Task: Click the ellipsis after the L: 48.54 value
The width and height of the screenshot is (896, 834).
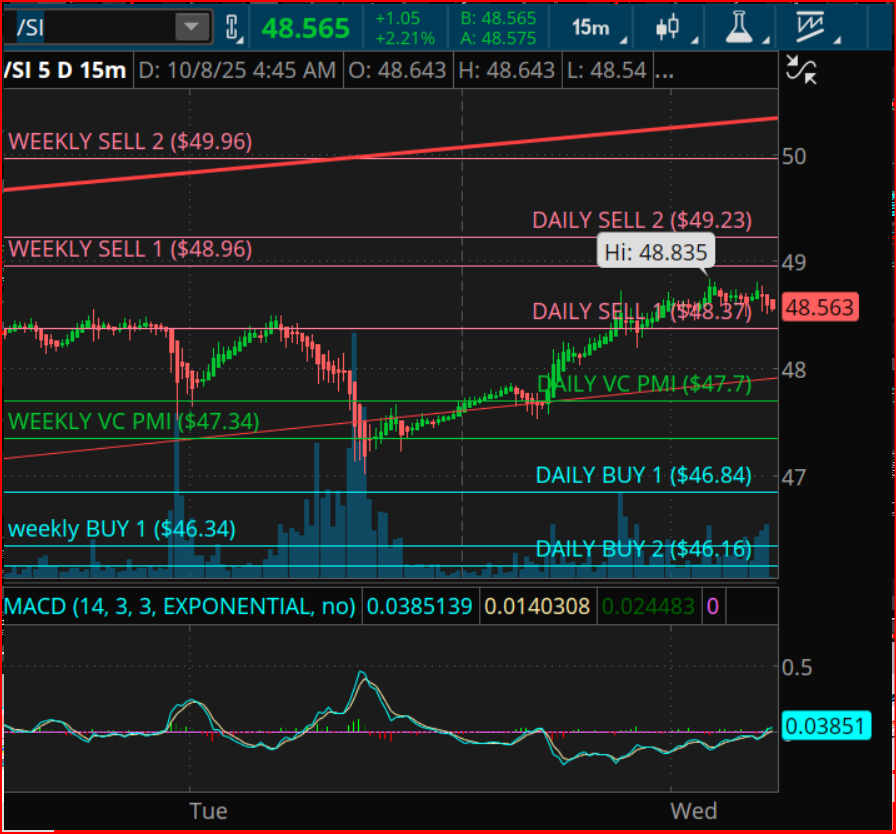Action: point(663,71)
